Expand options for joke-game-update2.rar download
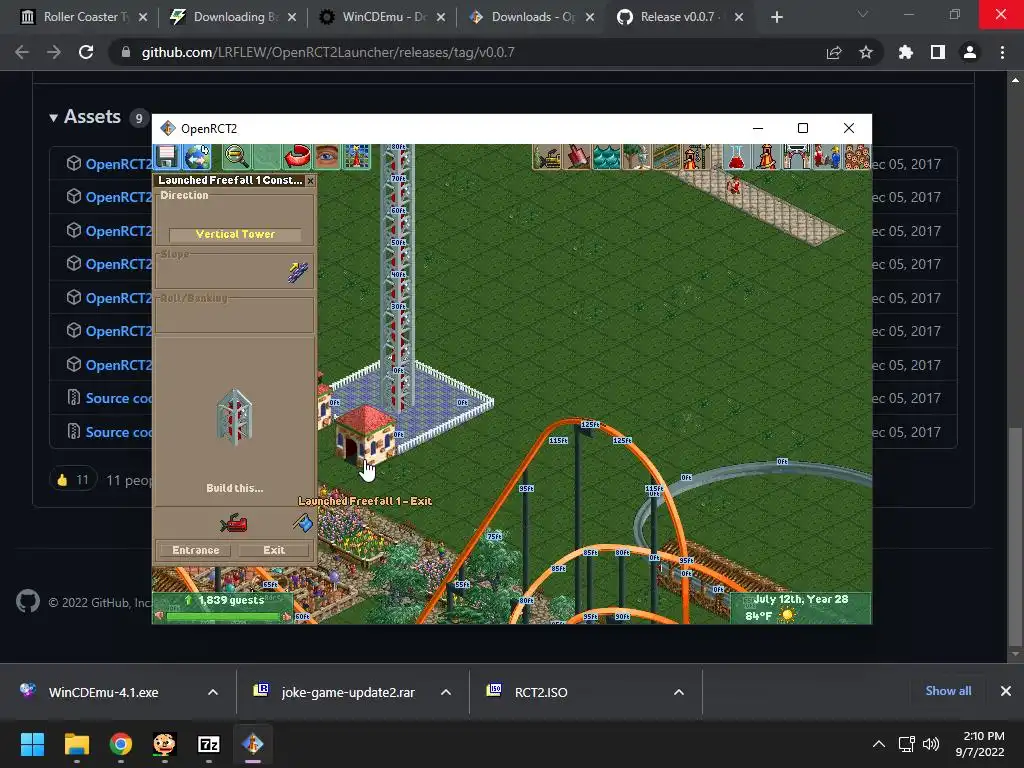 (x=446, y=692)
